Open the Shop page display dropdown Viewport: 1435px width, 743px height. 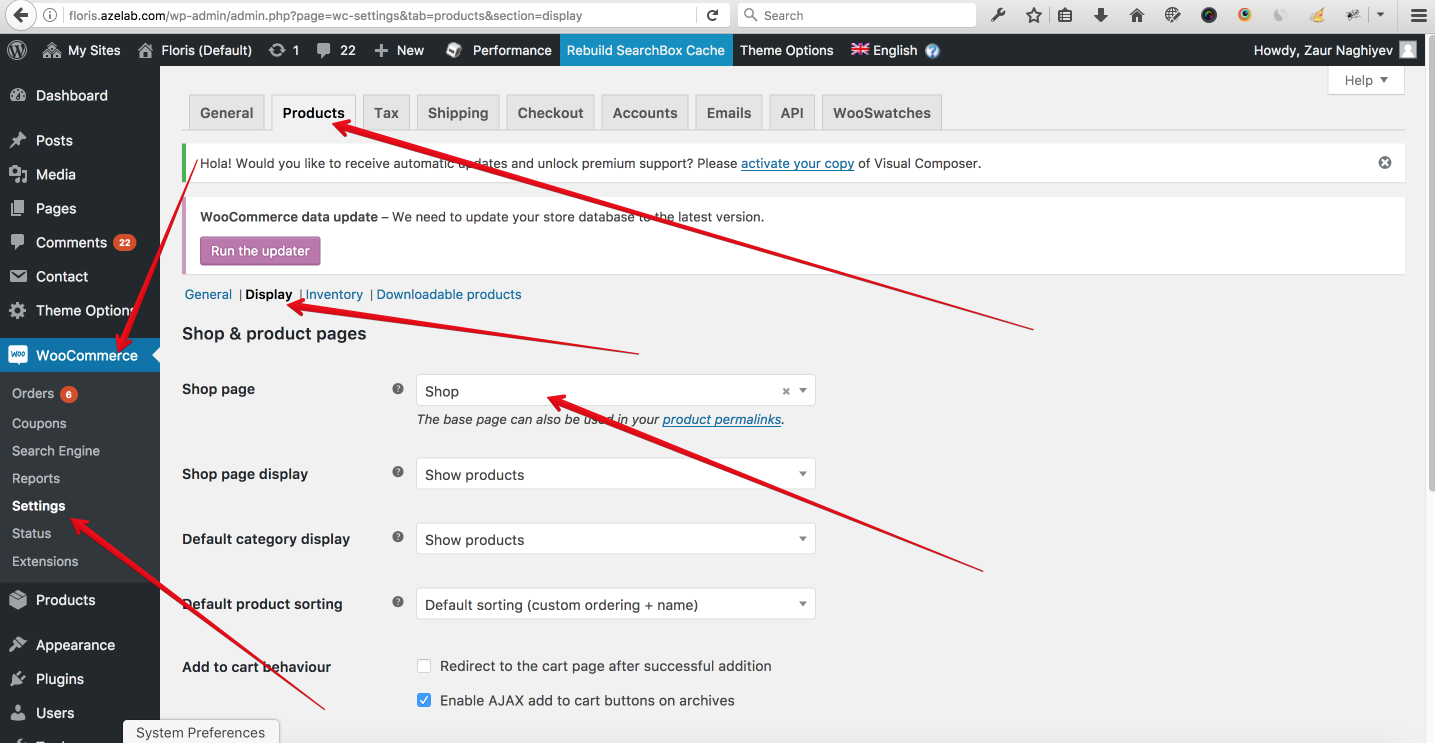tap(616, 474)
